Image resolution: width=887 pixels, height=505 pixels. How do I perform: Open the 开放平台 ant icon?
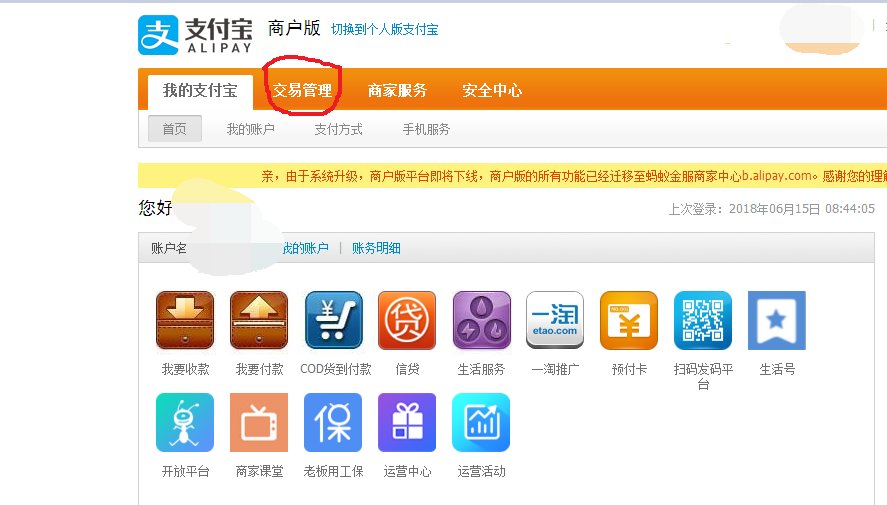pos(185,422)
